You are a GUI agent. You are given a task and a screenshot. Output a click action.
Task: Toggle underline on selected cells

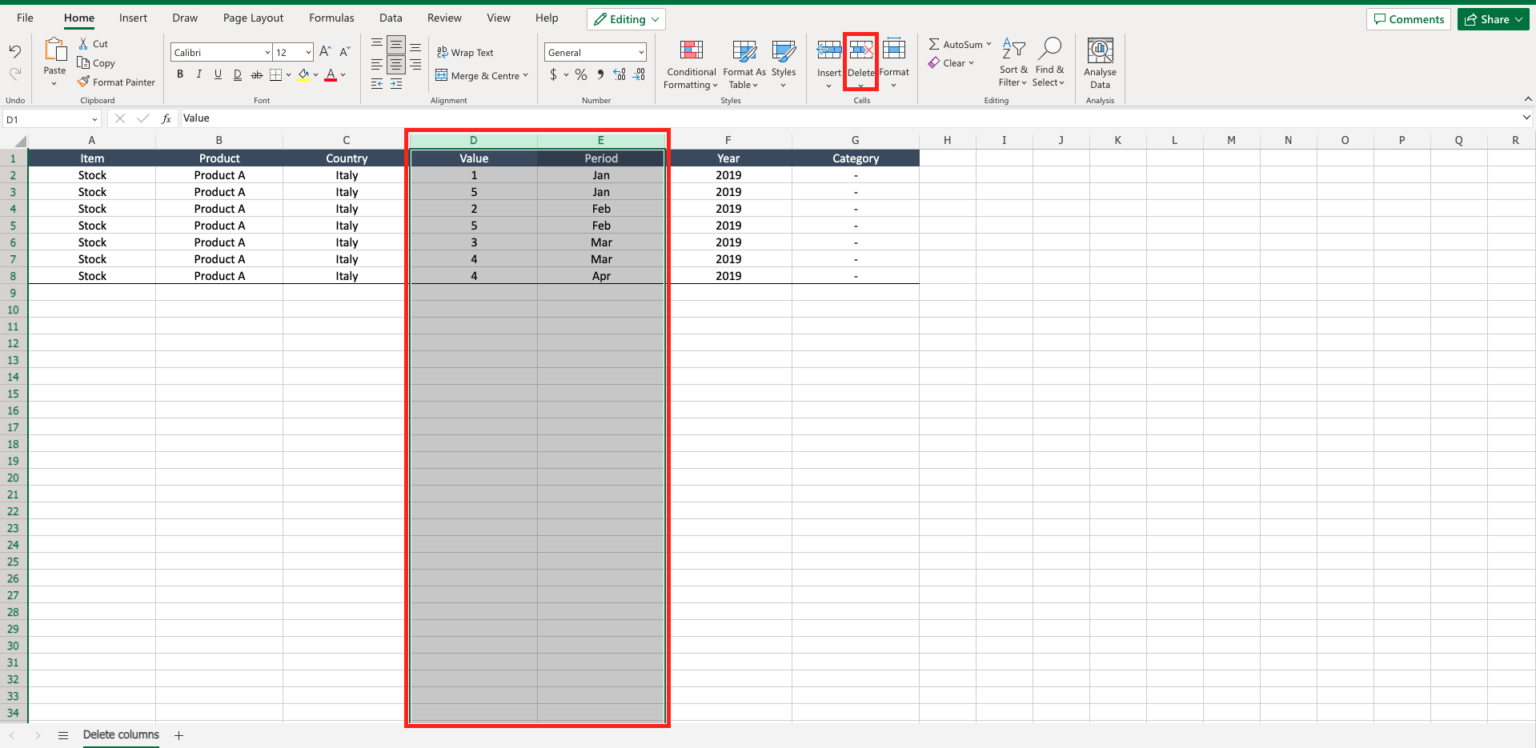tap(218, 73)
